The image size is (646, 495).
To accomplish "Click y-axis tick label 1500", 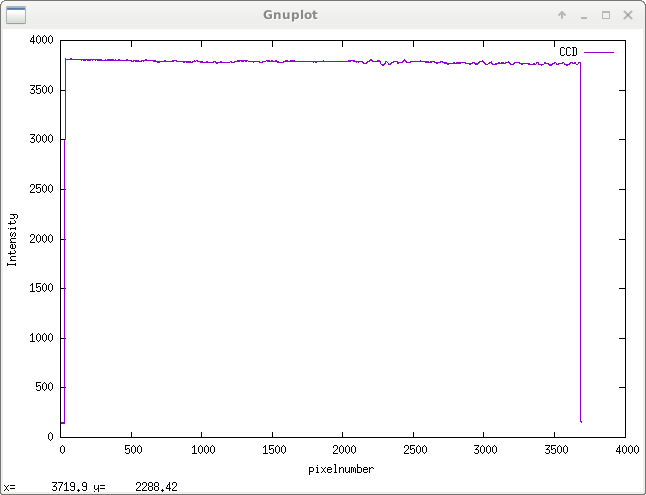I will pyautogui.click(x=42, y=288).
